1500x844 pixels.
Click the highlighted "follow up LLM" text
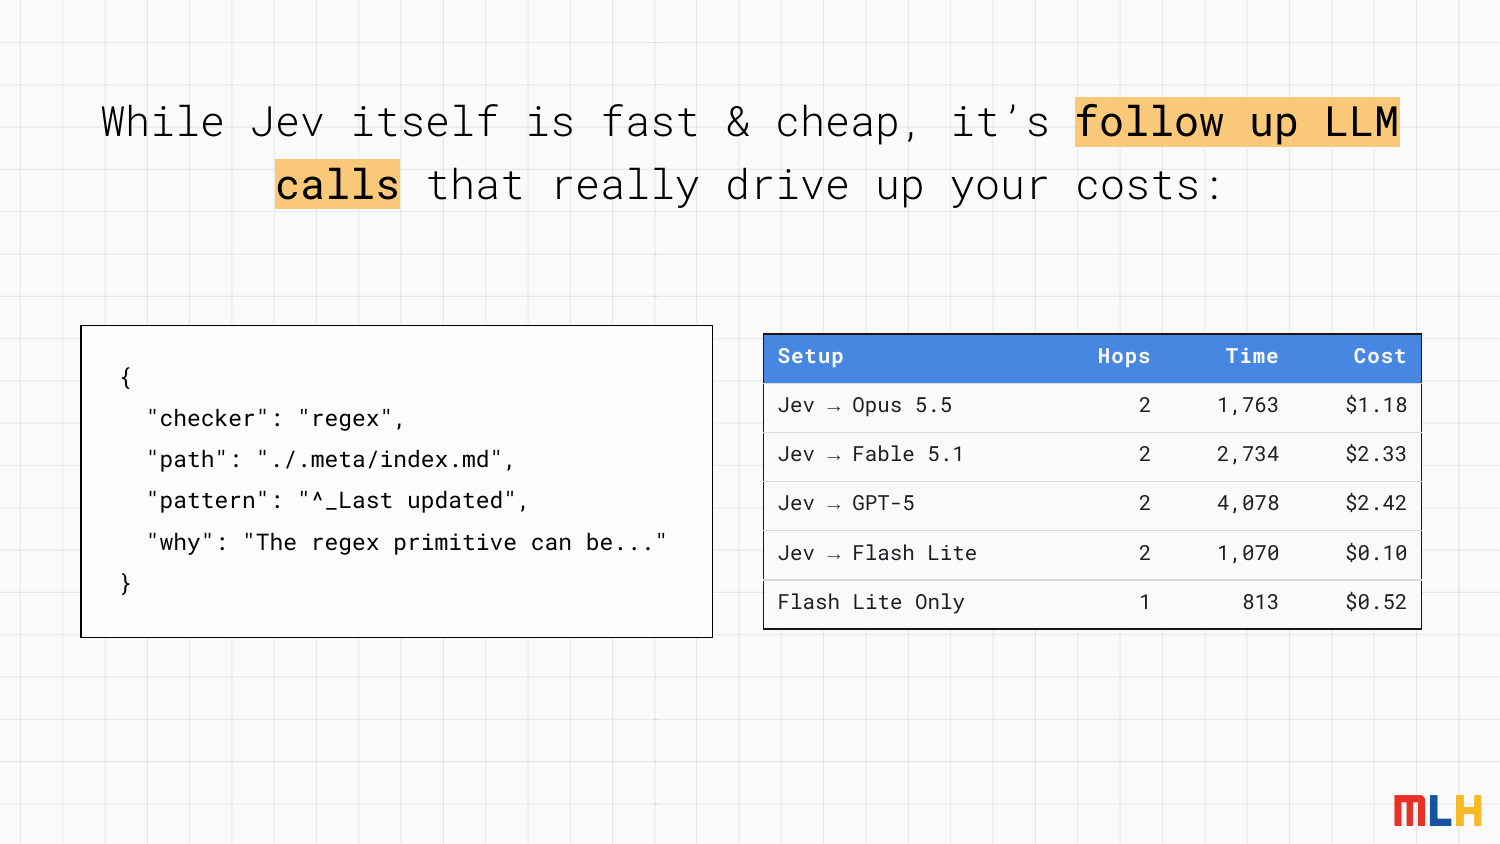[x=1237, y=122]
